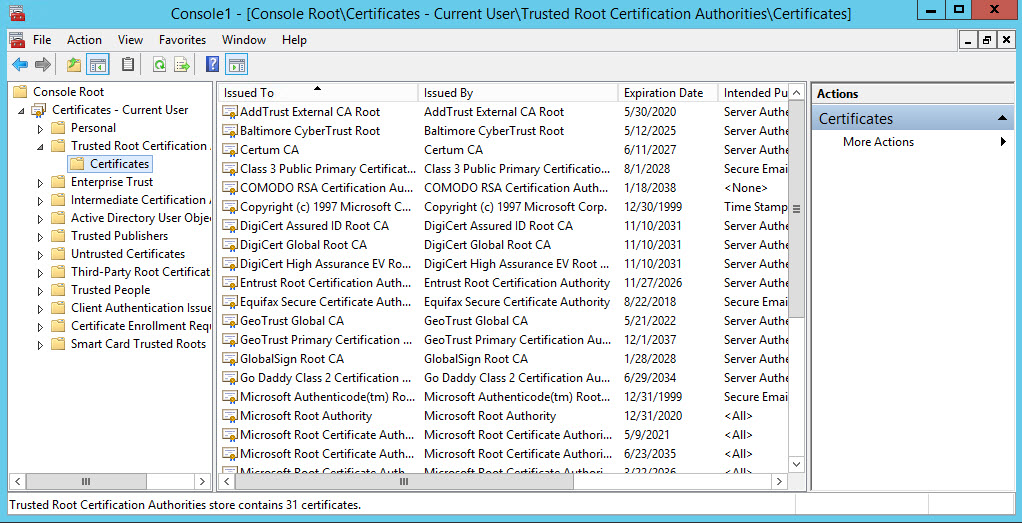Expand the Untrusted Certificates node
The height and width of the screenshot is (523, 1022).
pyautogui.click(x=40, y=255)
